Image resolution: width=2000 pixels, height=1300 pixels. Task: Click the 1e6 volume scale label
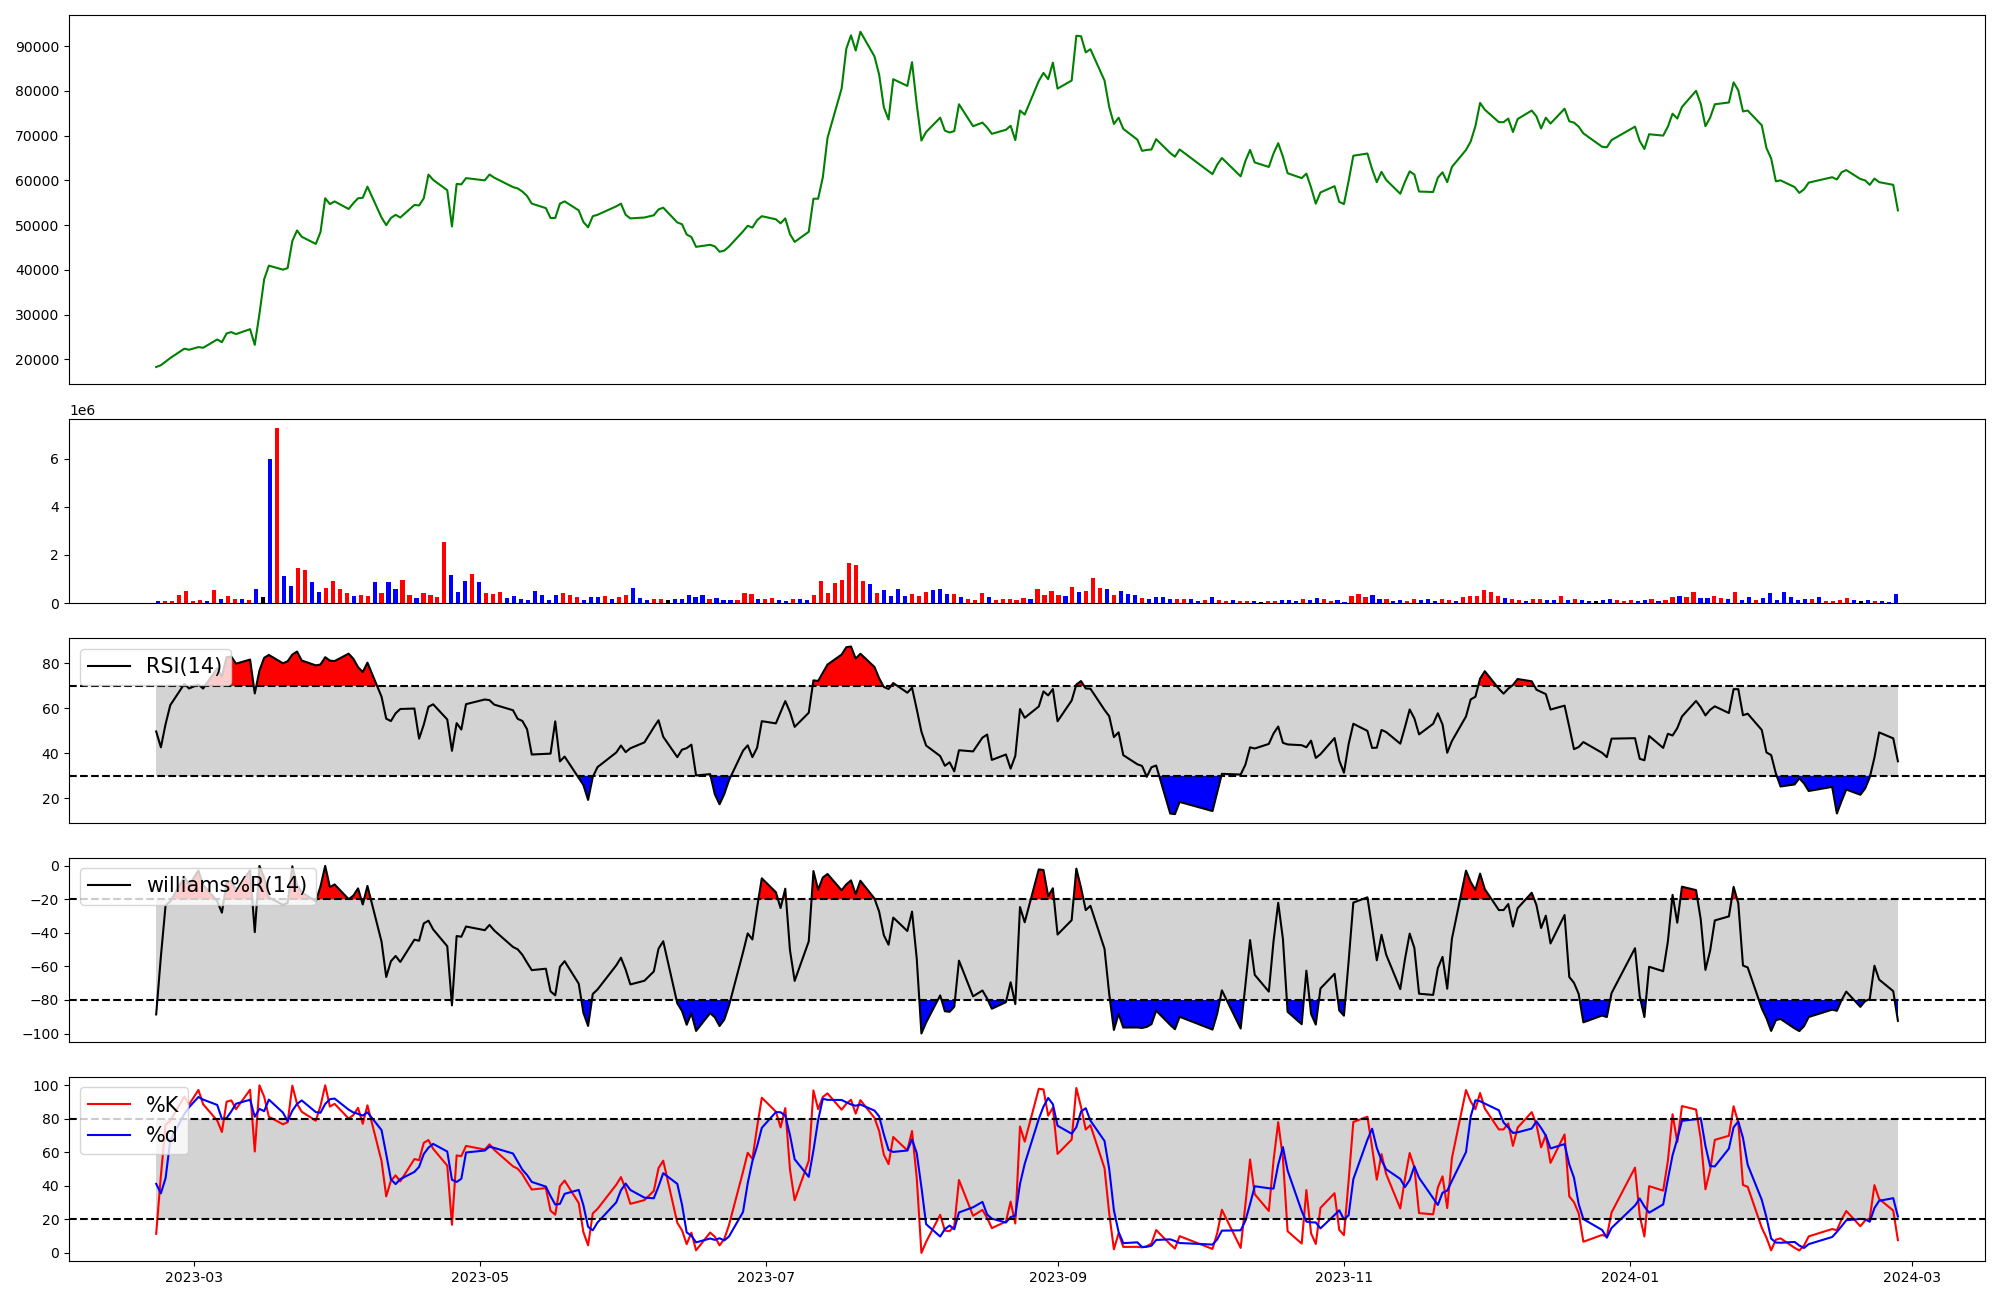tap(82, 411)
